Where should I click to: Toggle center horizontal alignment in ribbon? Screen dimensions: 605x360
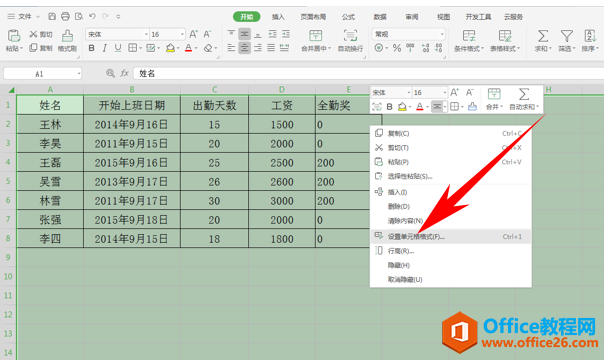244,48
